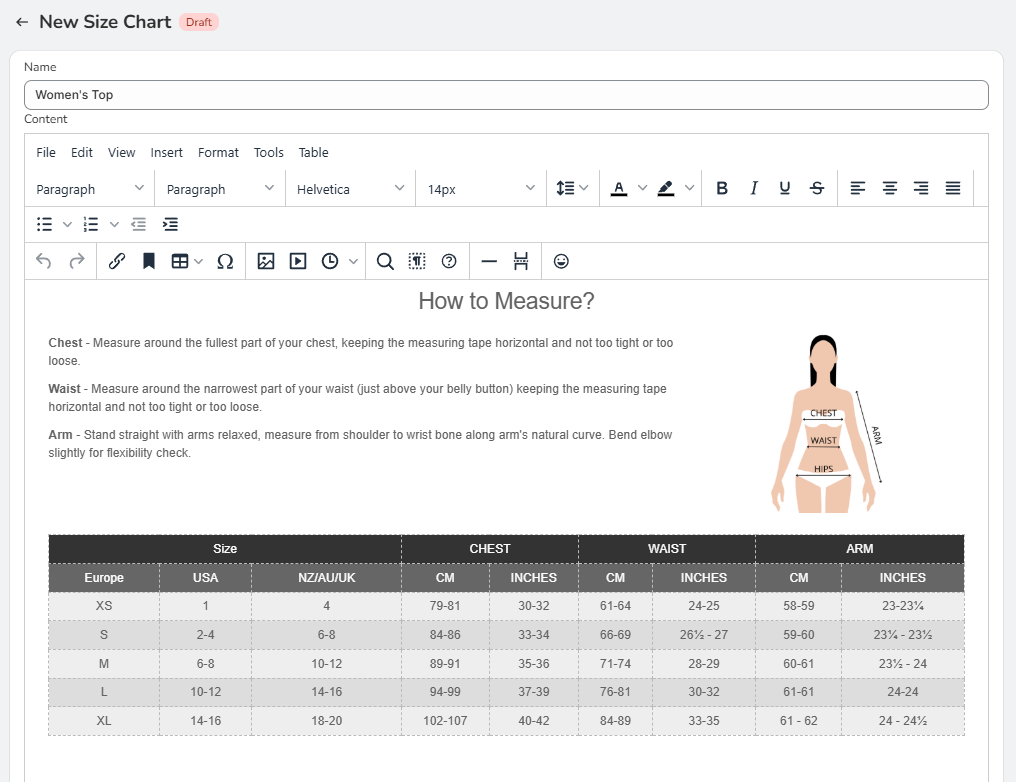Image resolution: width=1016 pixels, height=782 pixels.
Task: Redo the last edit
Action: 76,261
